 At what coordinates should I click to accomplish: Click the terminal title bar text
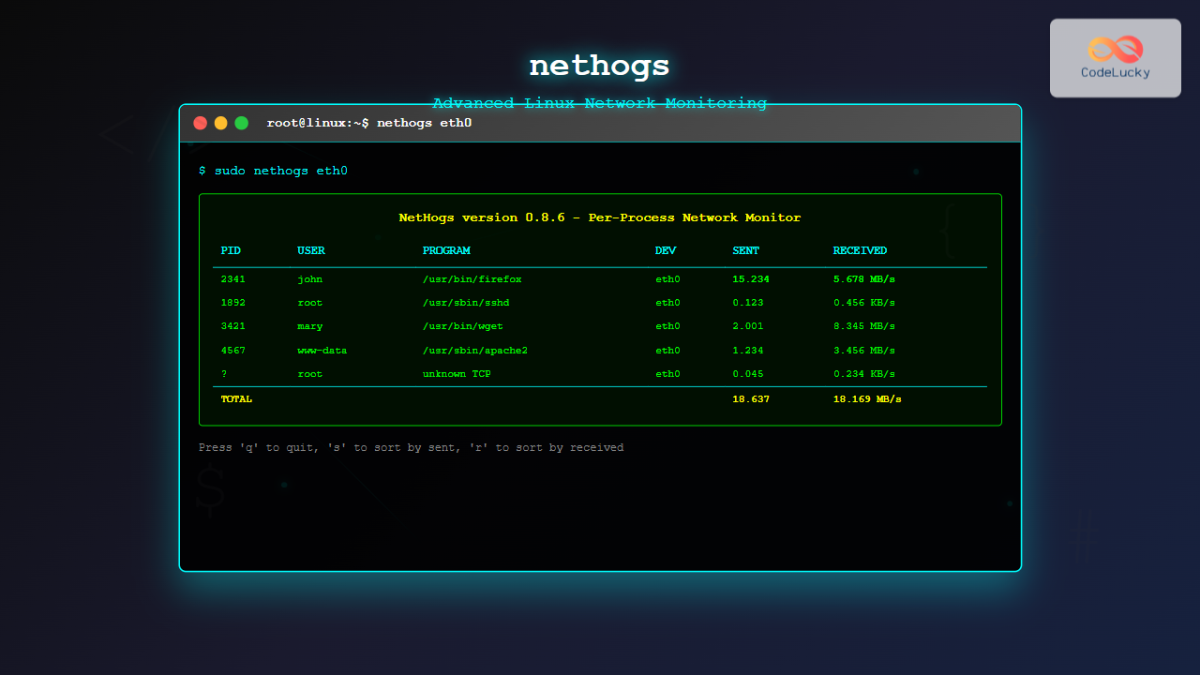click(x=368, y=122)
